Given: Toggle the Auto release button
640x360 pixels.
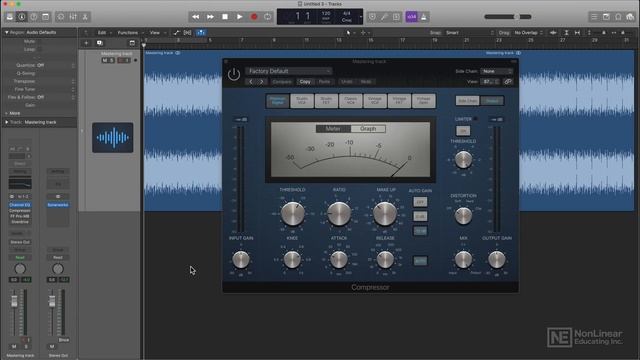Looking at the screenshot, I should click(x=420, y=260).
